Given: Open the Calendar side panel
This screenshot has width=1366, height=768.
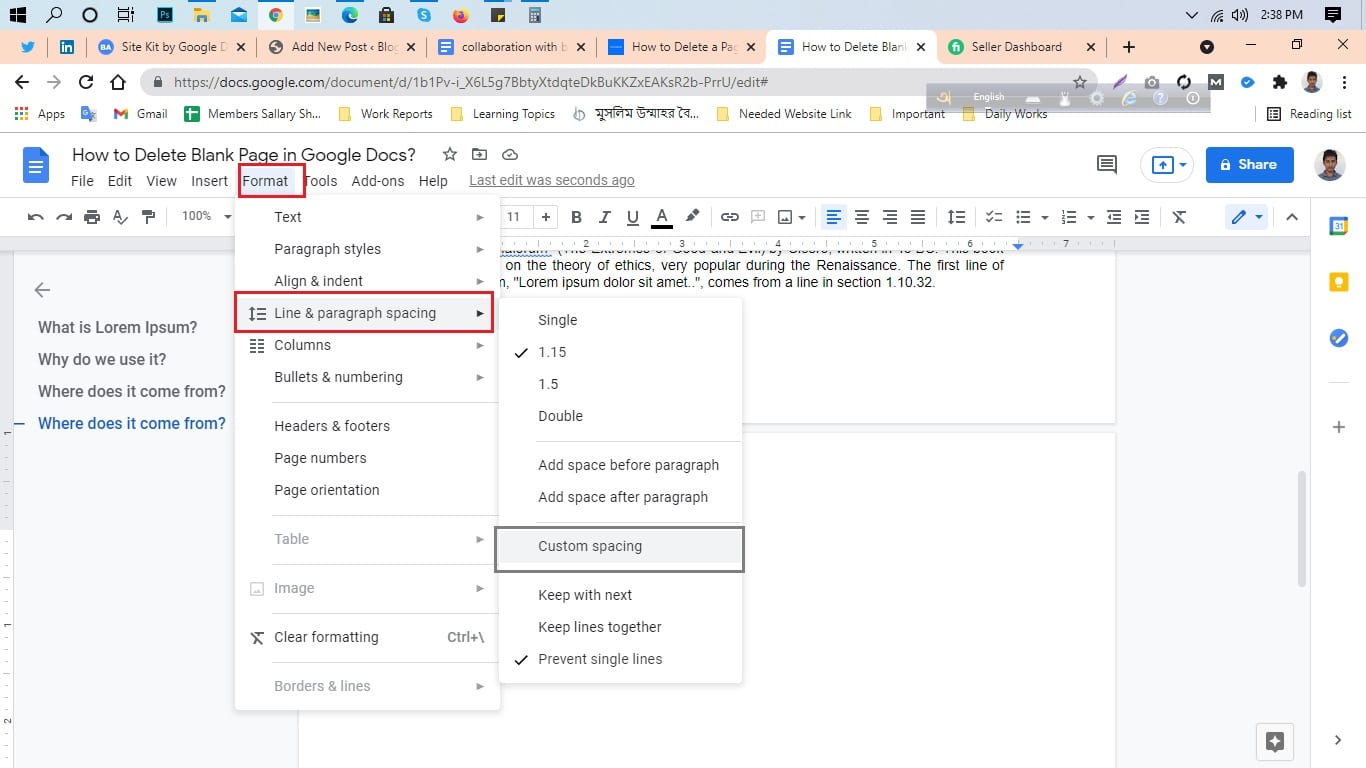Looking at the screenshot, I should pyautogui.click(x=1339, y=225).
